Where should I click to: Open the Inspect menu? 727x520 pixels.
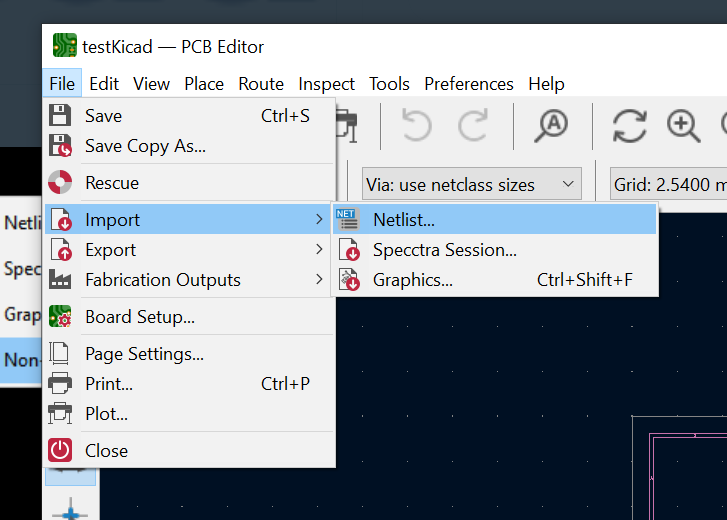point(326,84)
